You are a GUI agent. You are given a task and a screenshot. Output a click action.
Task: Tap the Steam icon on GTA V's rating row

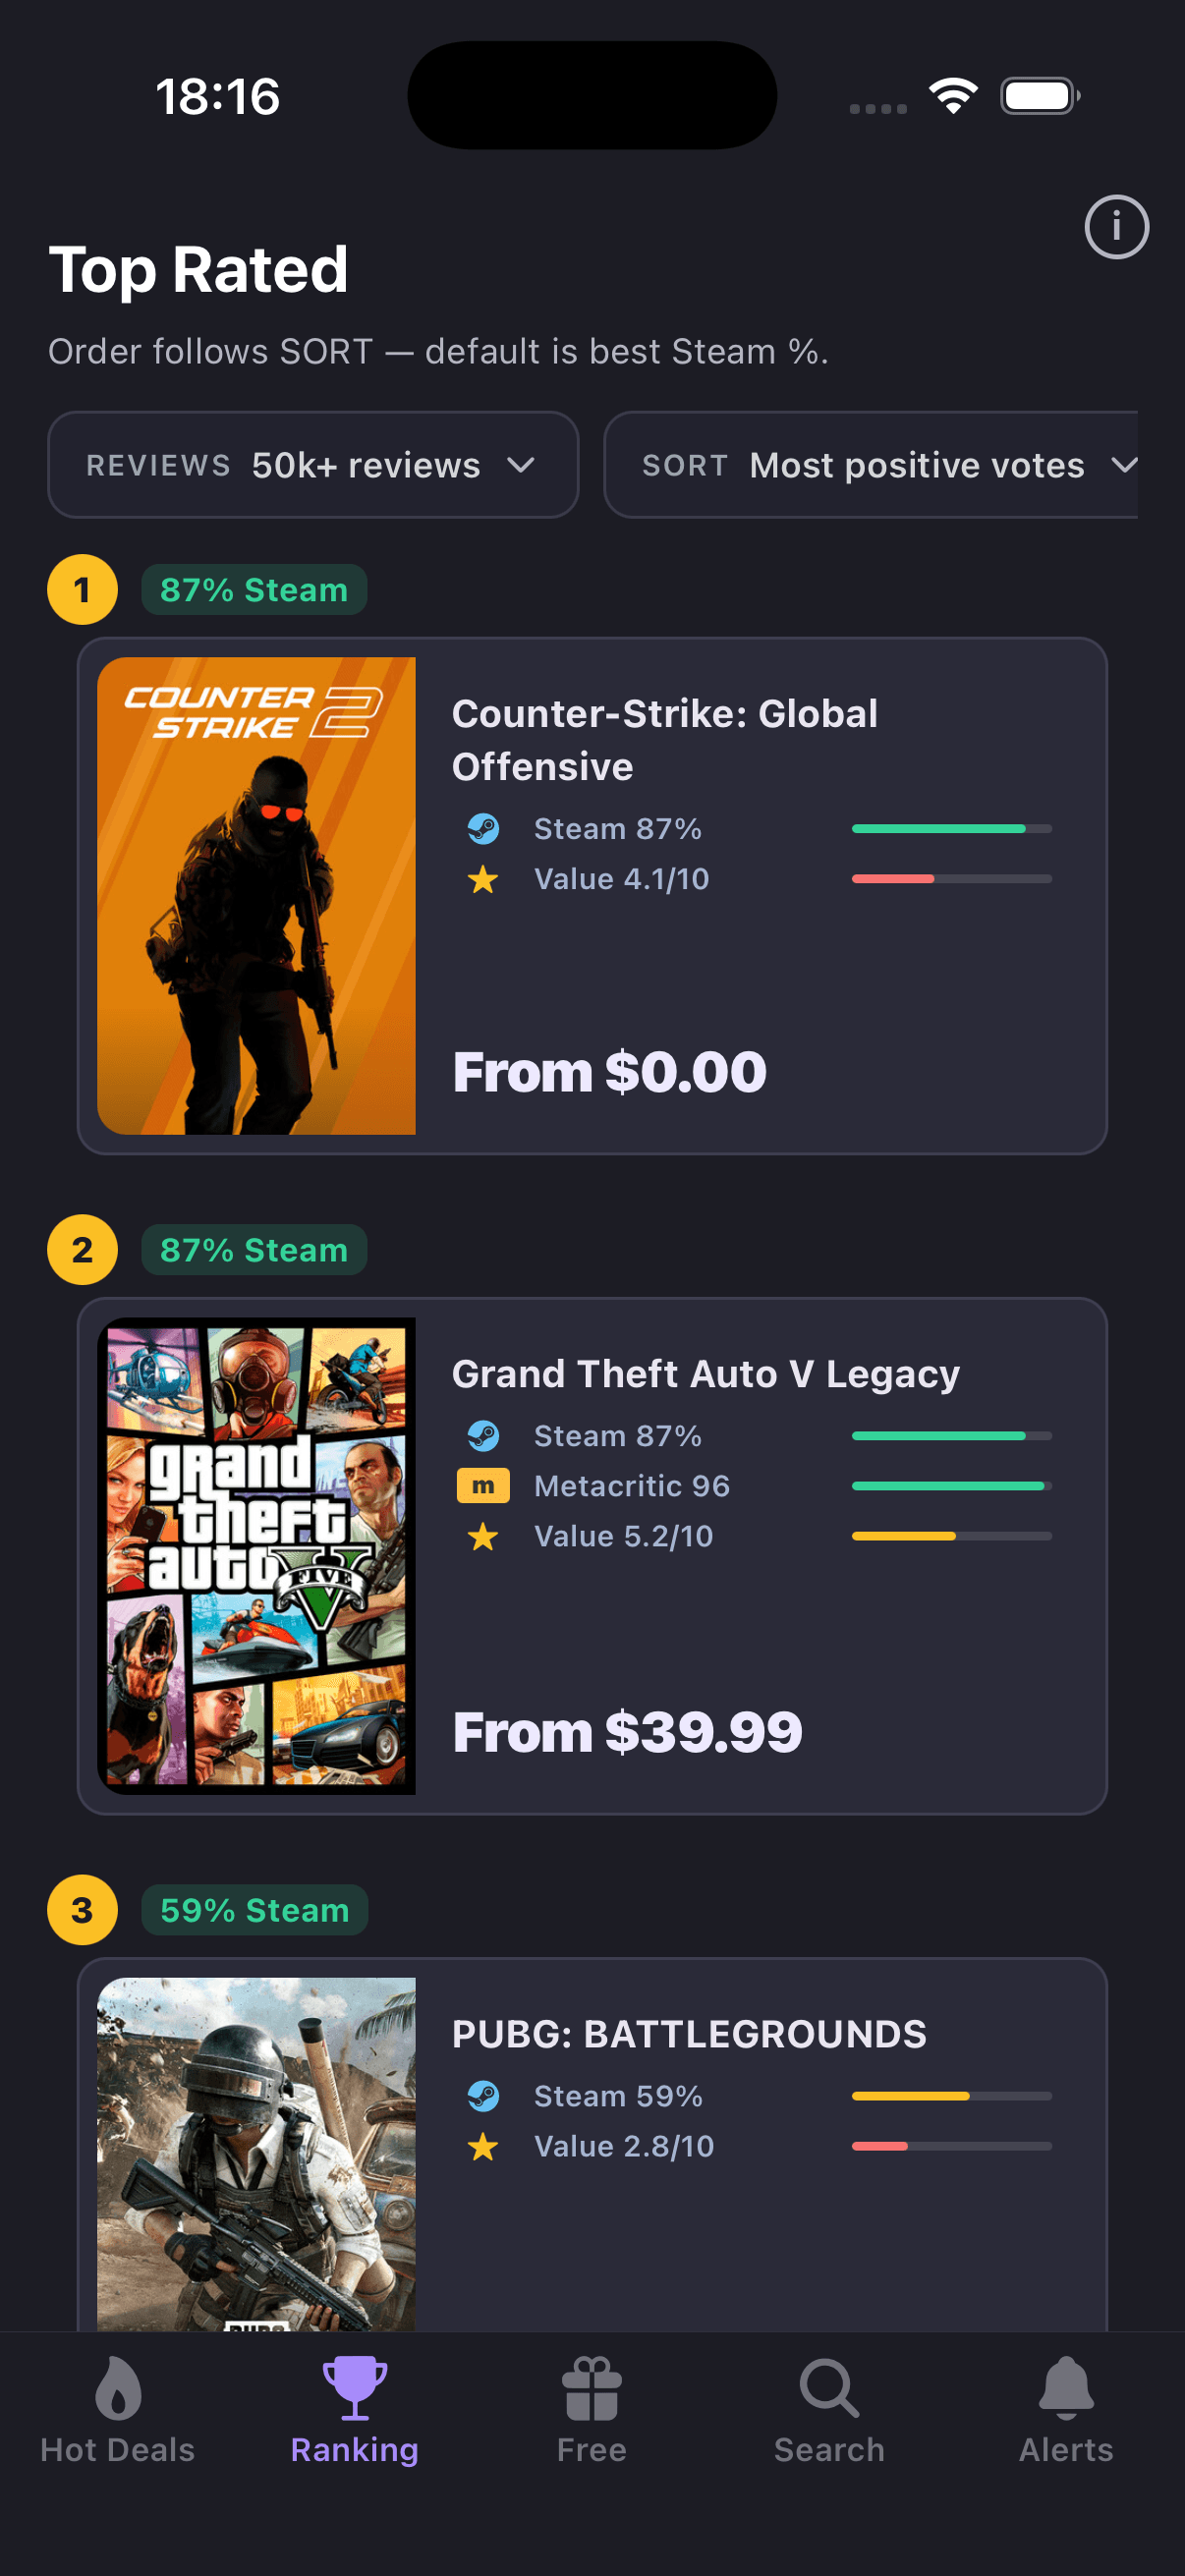[486, 1435]
